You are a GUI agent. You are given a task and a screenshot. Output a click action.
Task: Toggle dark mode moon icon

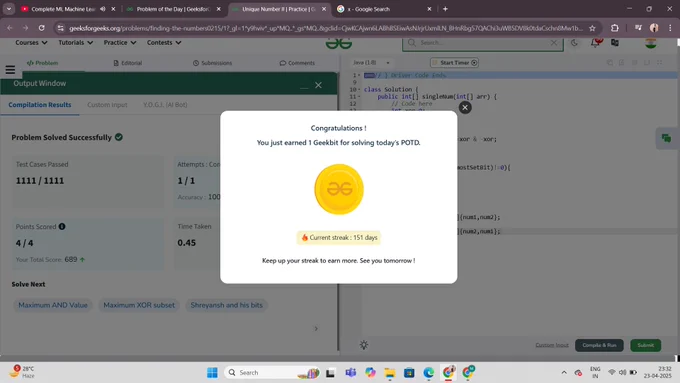click(574, 43)
